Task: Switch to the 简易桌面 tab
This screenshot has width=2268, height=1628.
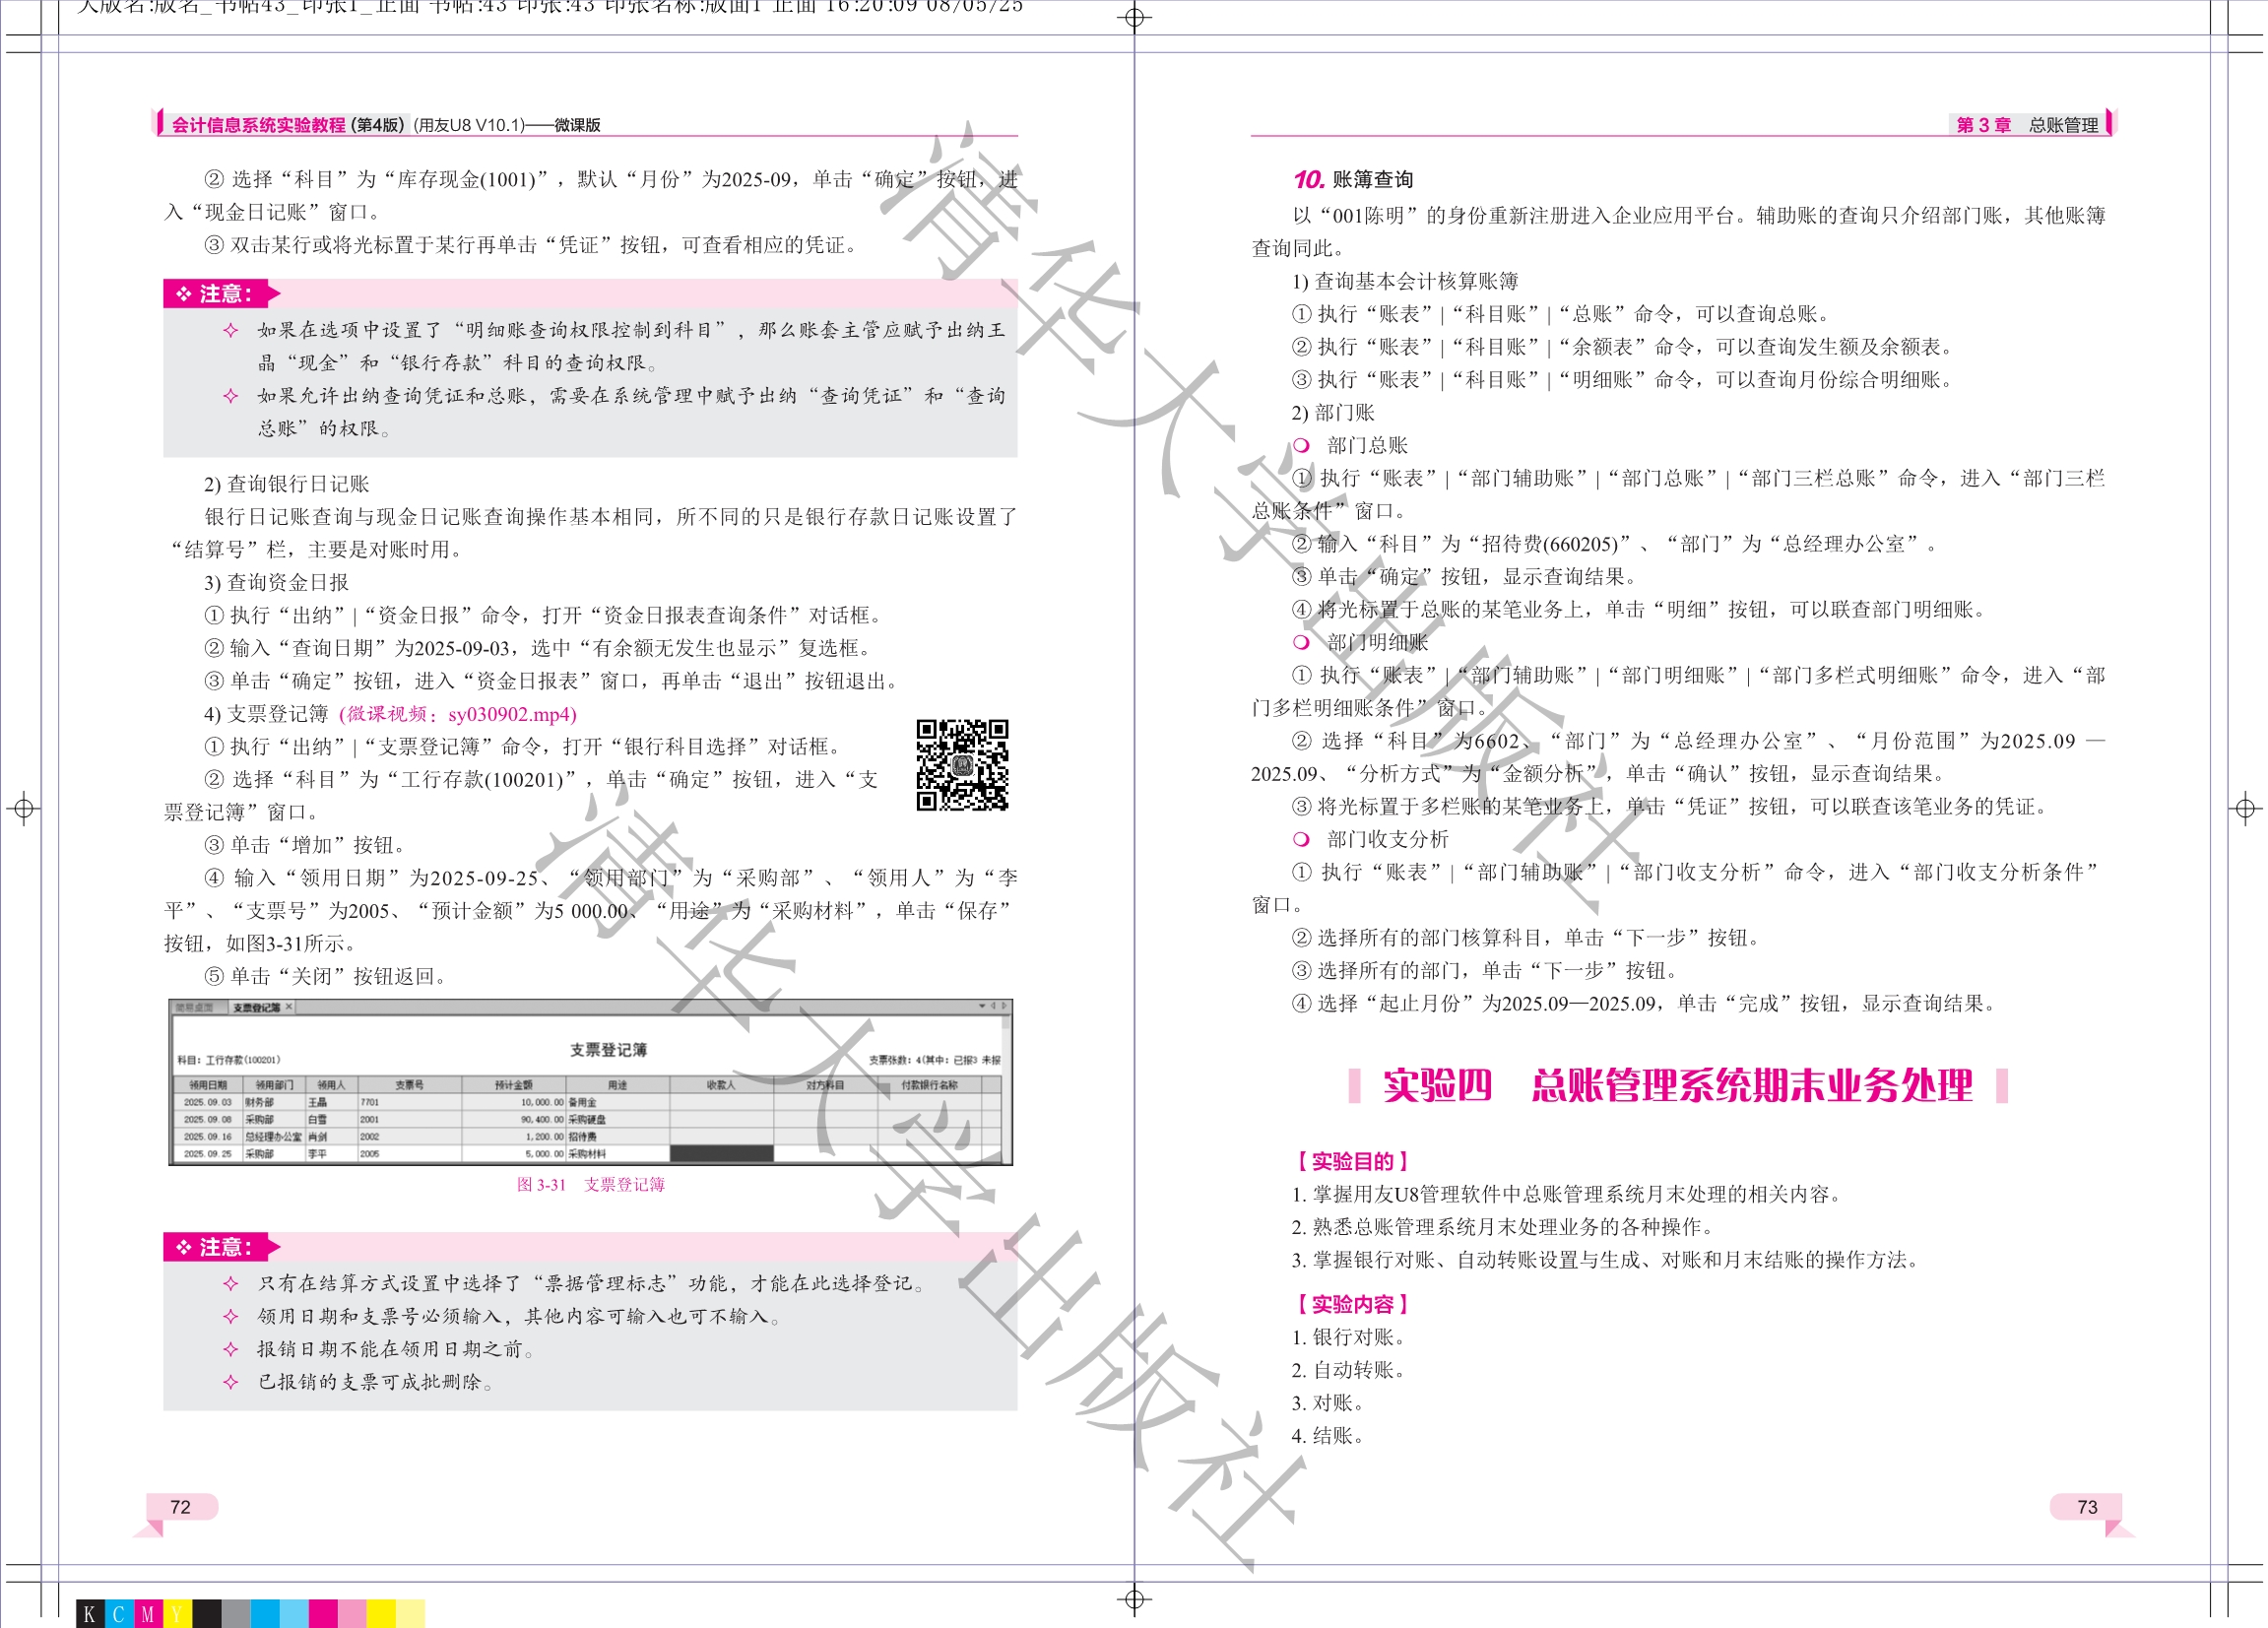Action: click(195, 1007)
